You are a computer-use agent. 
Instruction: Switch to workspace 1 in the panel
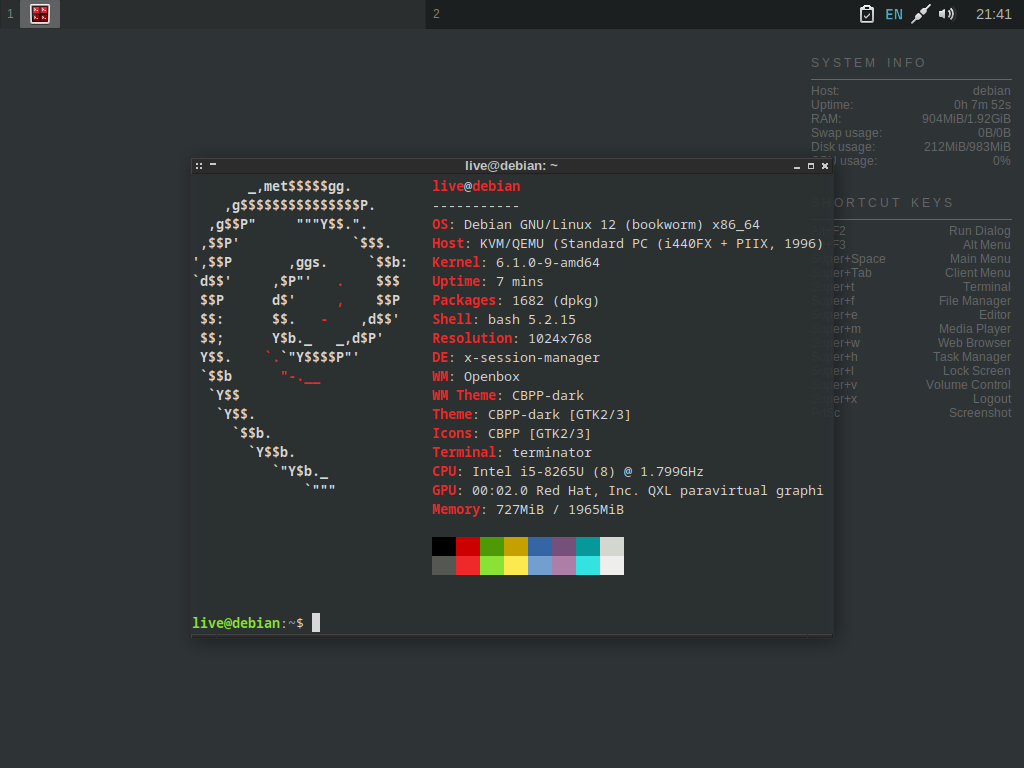10,14
